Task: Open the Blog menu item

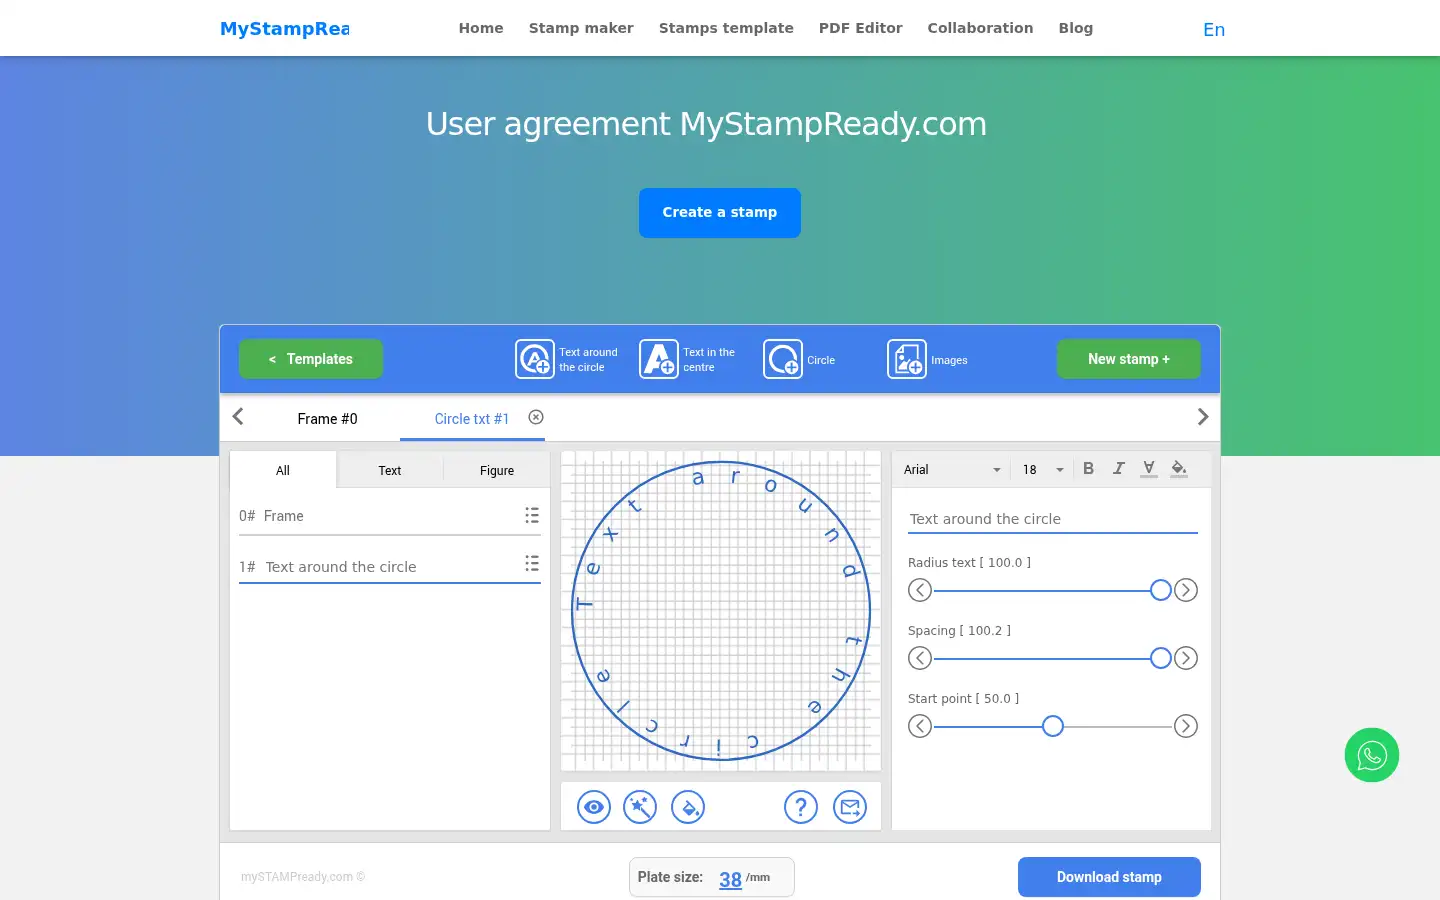Action: tap(1076, 28)
